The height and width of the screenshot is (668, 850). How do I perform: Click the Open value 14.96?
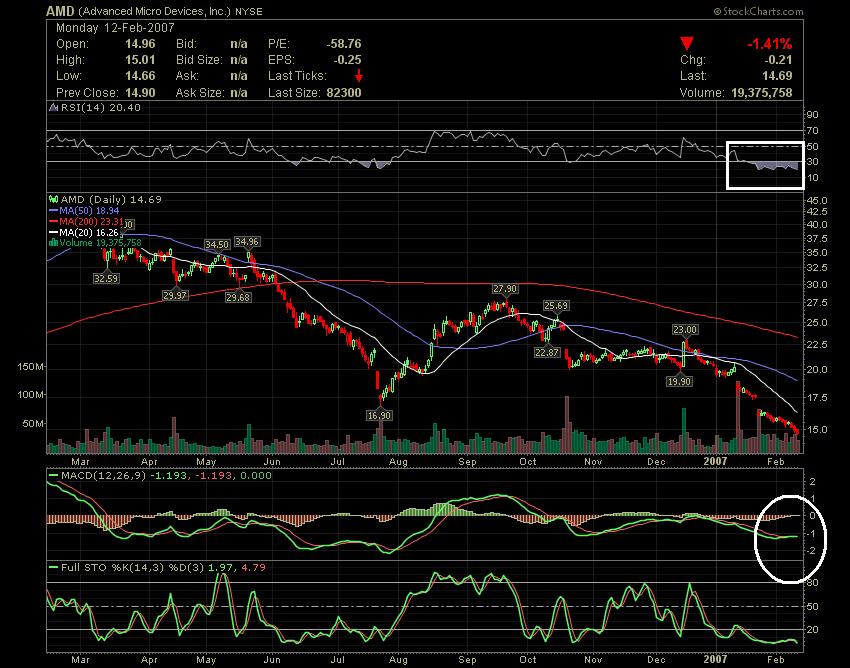(x=140, y=44)
